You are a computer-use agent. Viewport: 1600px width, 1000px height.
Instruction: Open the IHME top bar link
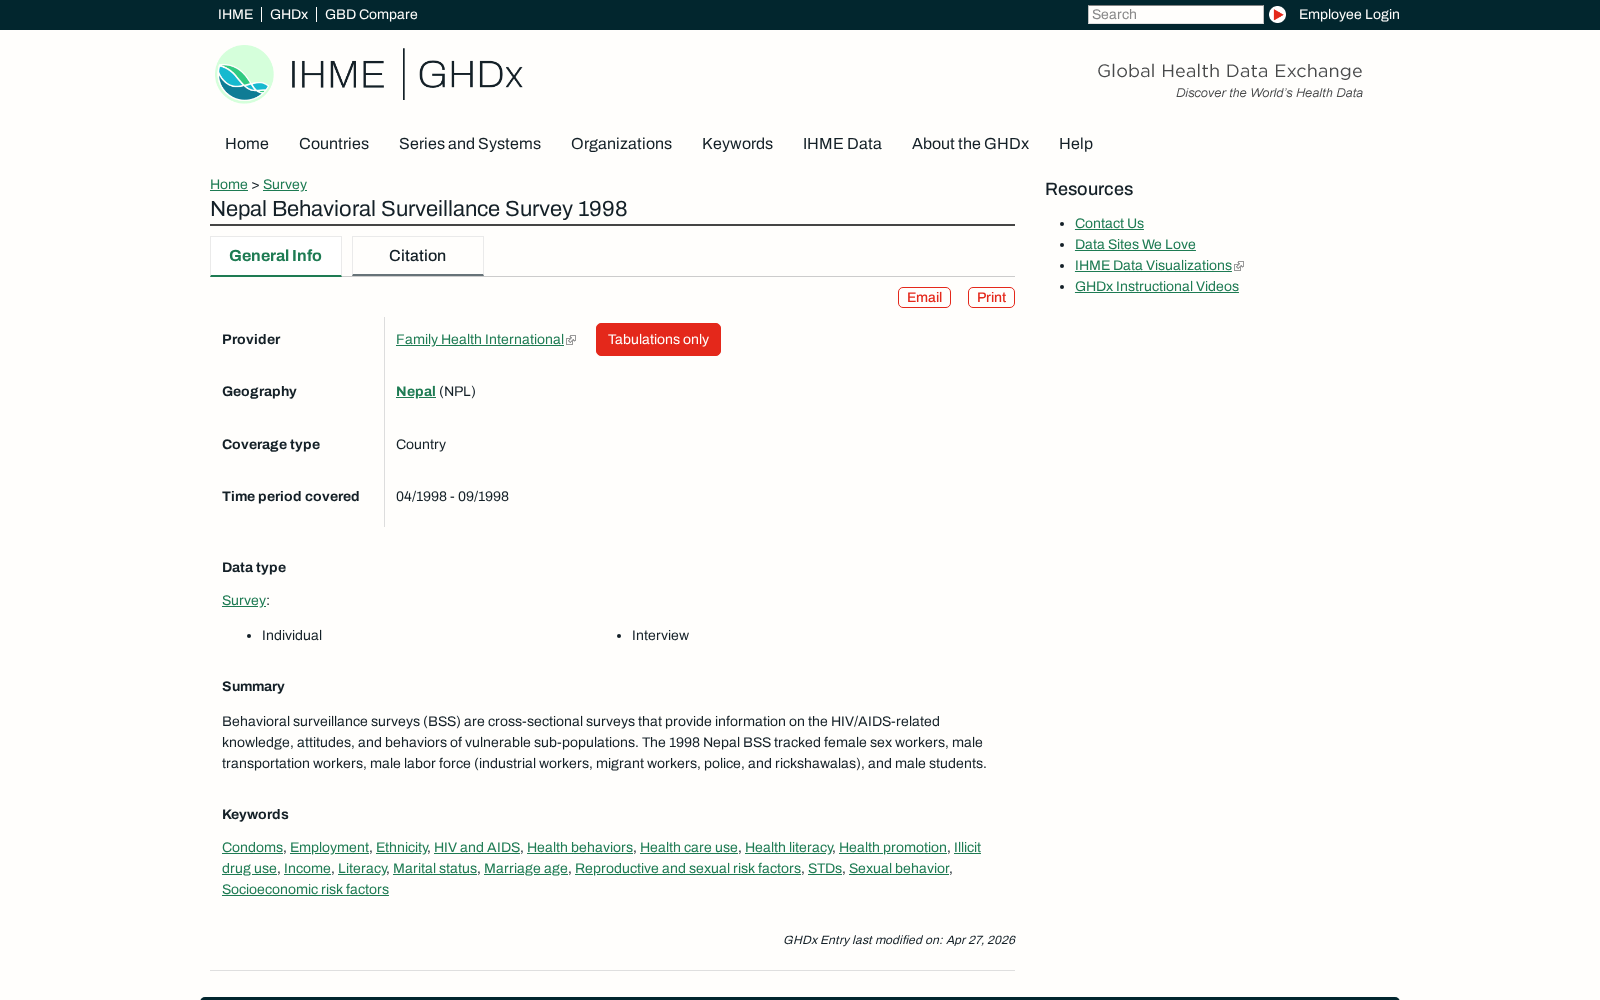(235, 14)
